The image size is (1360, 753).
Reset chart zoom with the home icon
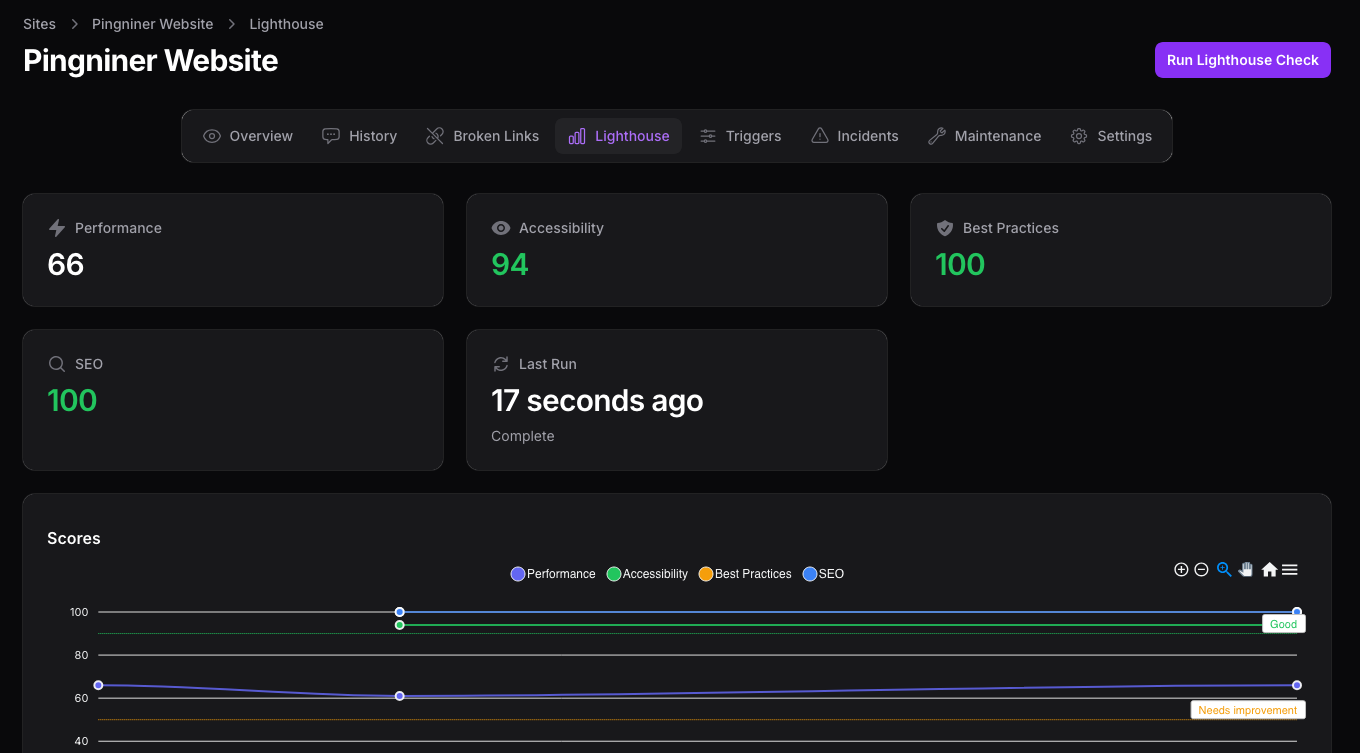[1269, 570]
